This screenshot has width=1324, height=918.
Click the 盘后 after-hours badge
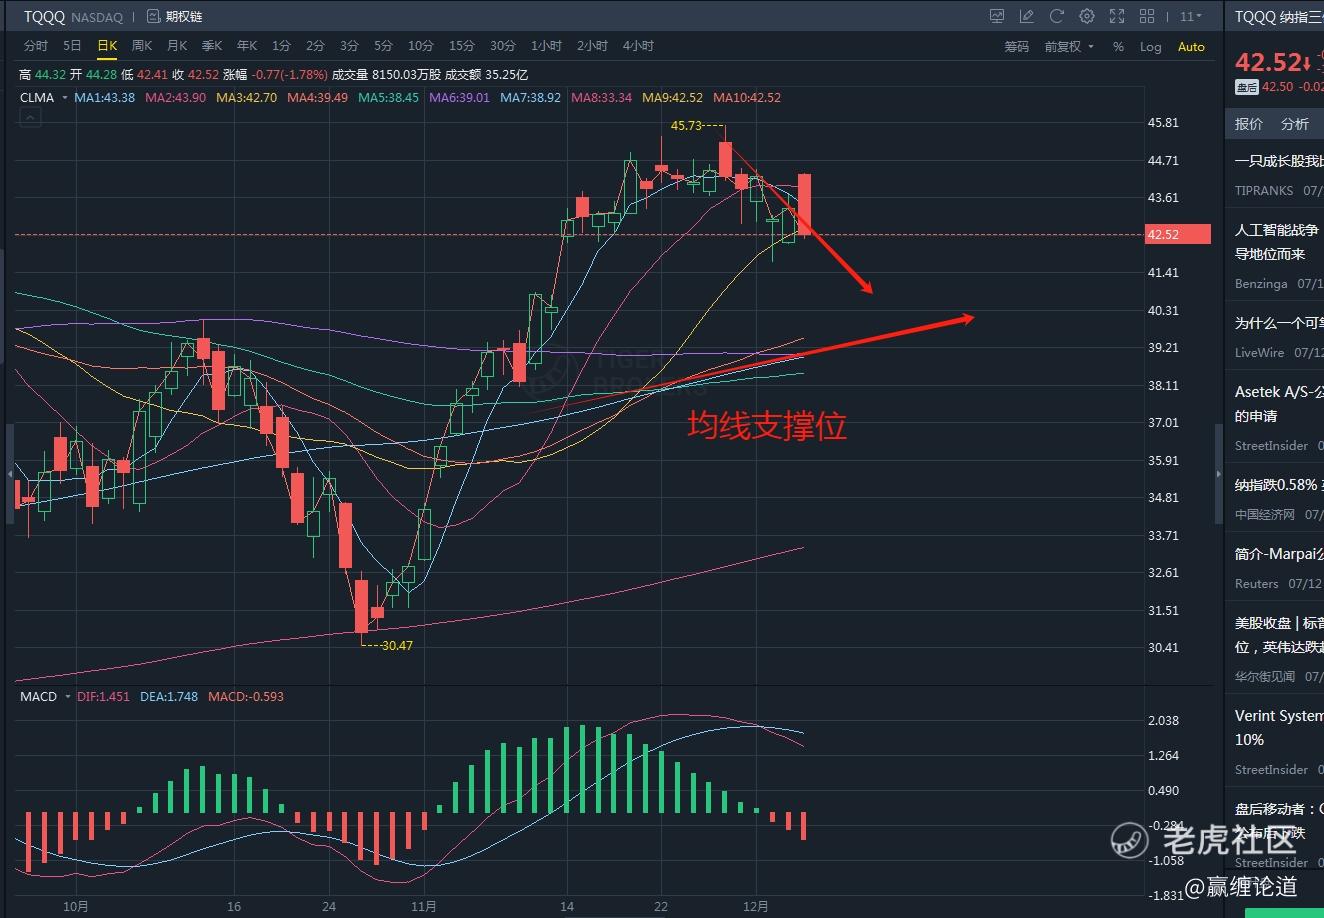[1247, 87]
